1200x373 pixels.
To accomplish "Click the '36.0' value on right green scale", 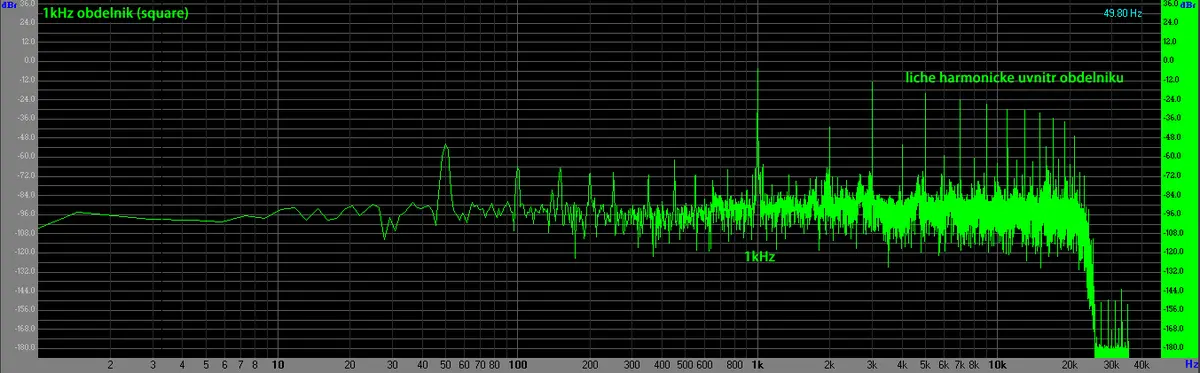I will (x=1170, y=4).
